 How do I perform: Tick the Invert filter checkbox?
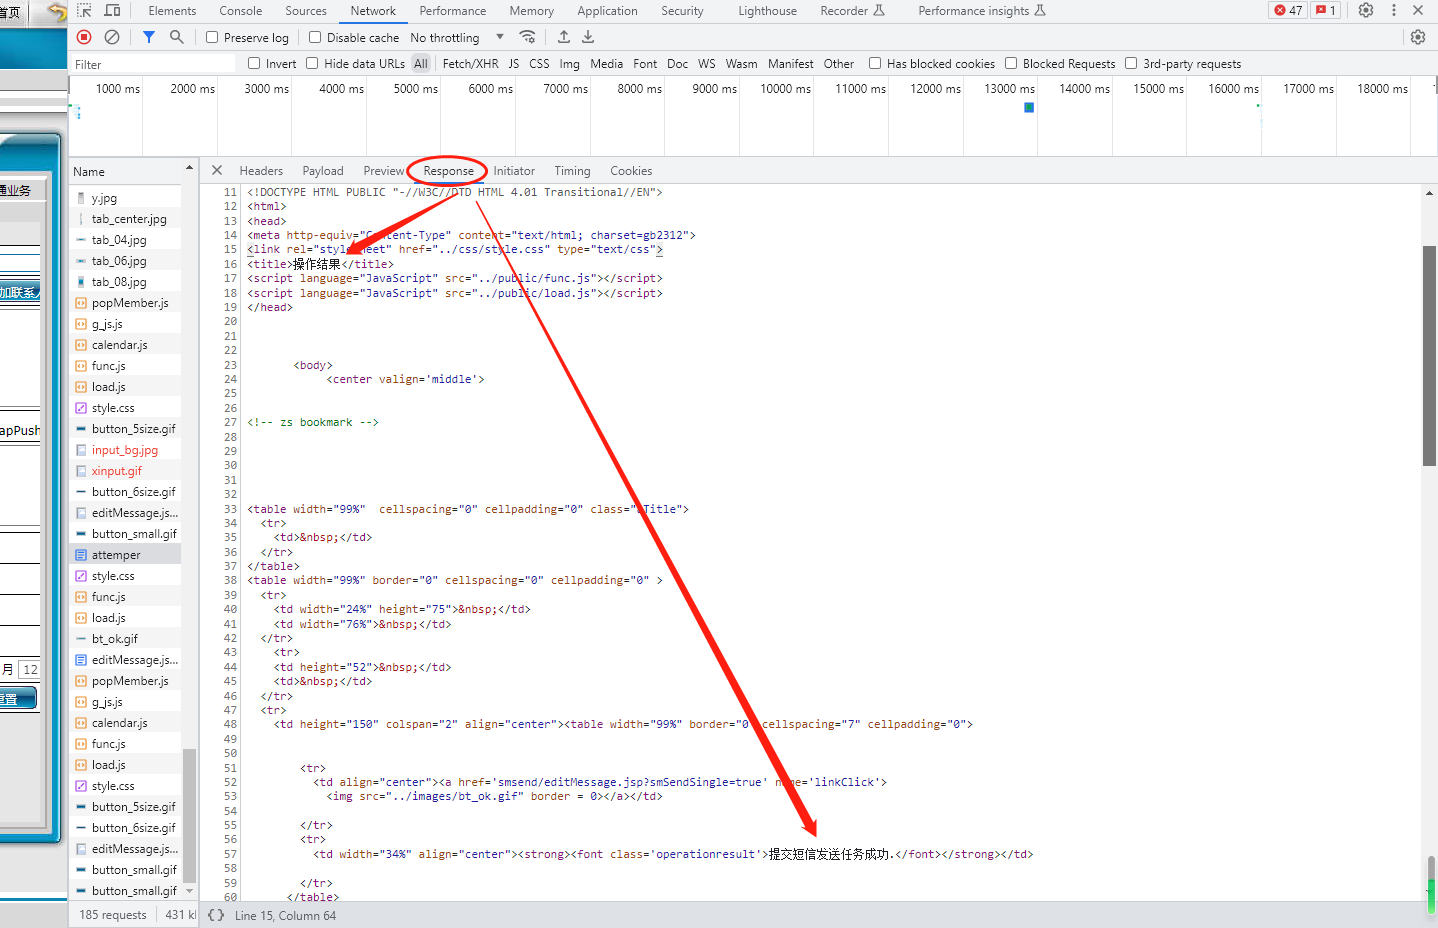click(254, 63)
